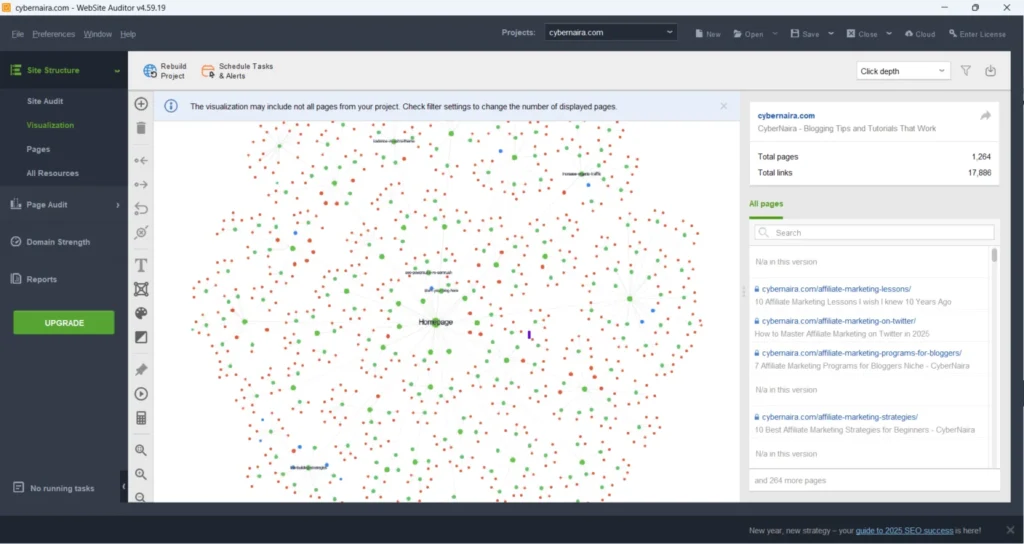
Task: Open Reports section
Action: point(41,279)
